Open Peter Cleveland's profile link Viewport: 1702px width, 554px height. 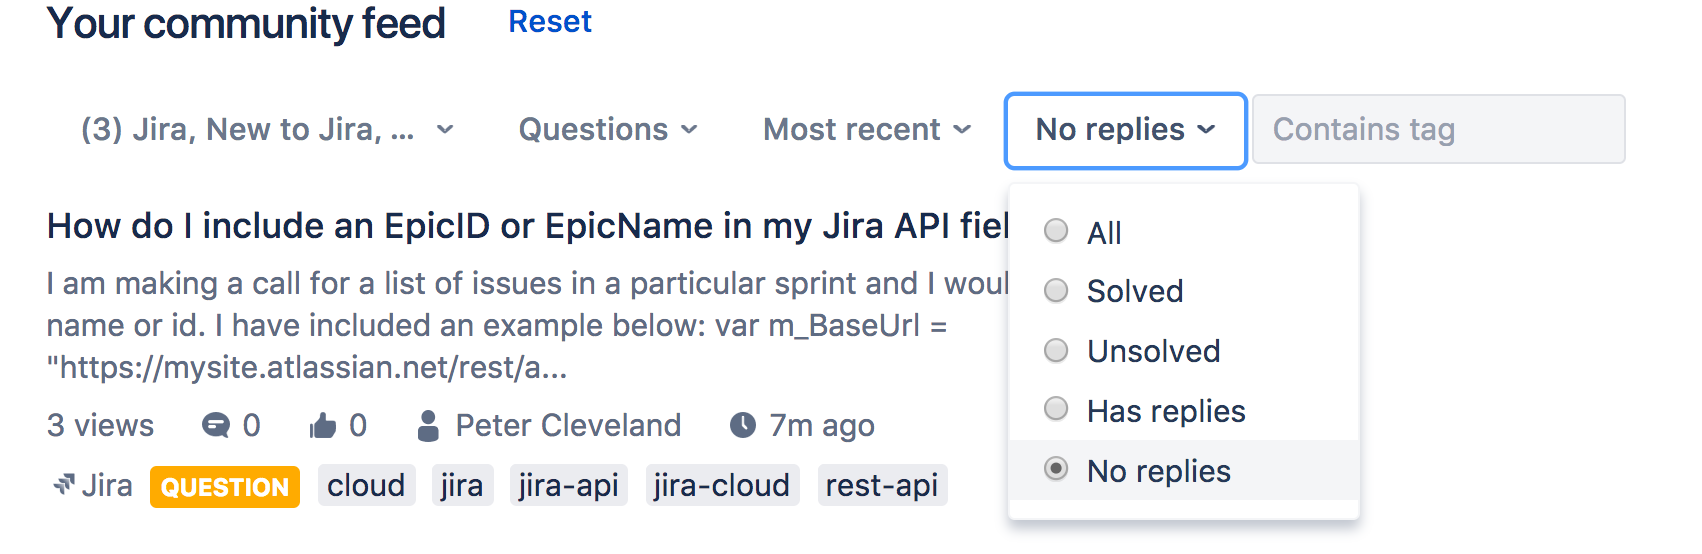568,426
